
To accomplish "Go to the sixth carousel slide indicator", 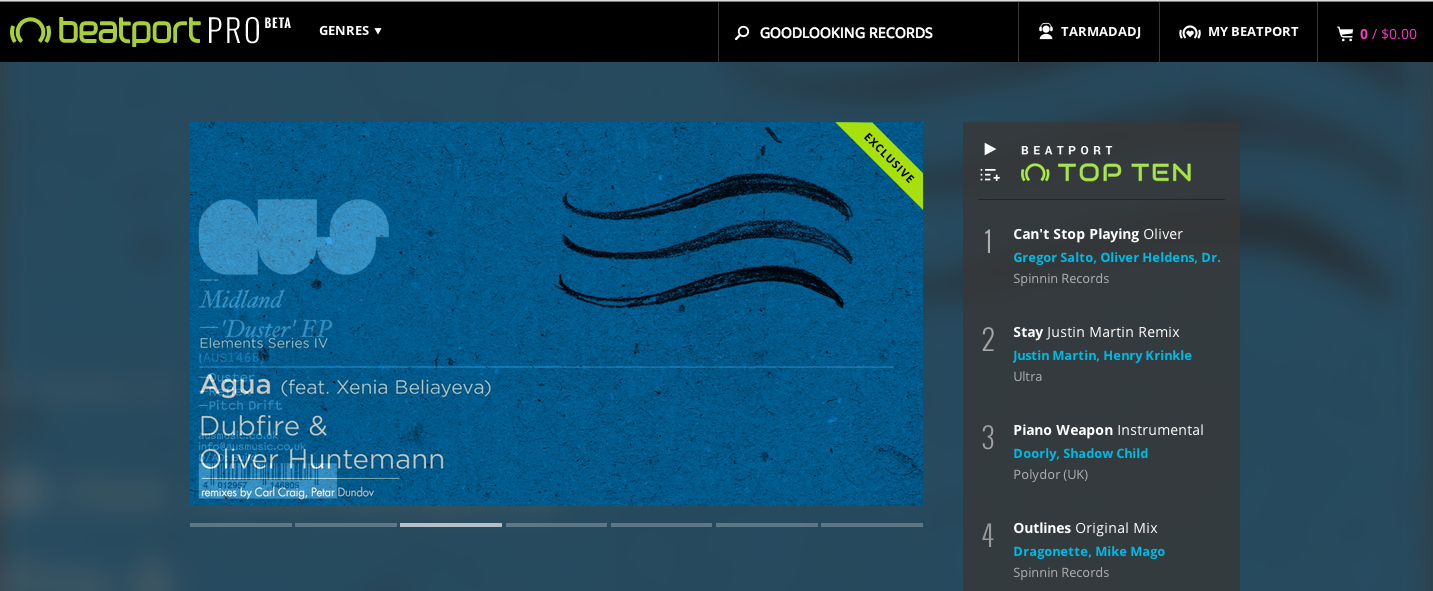I will 767,524.
